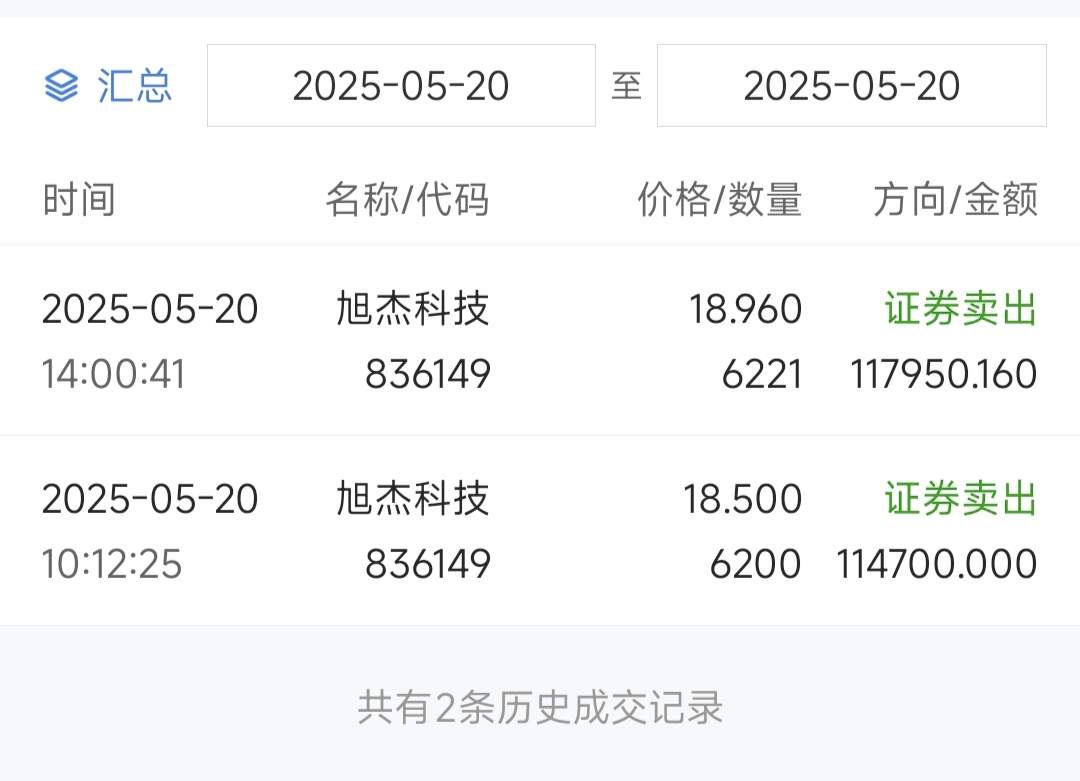Open the end date 2025-05-20 picker
1080x781 pixels.
pyautogui.click(x=851, y=86)
